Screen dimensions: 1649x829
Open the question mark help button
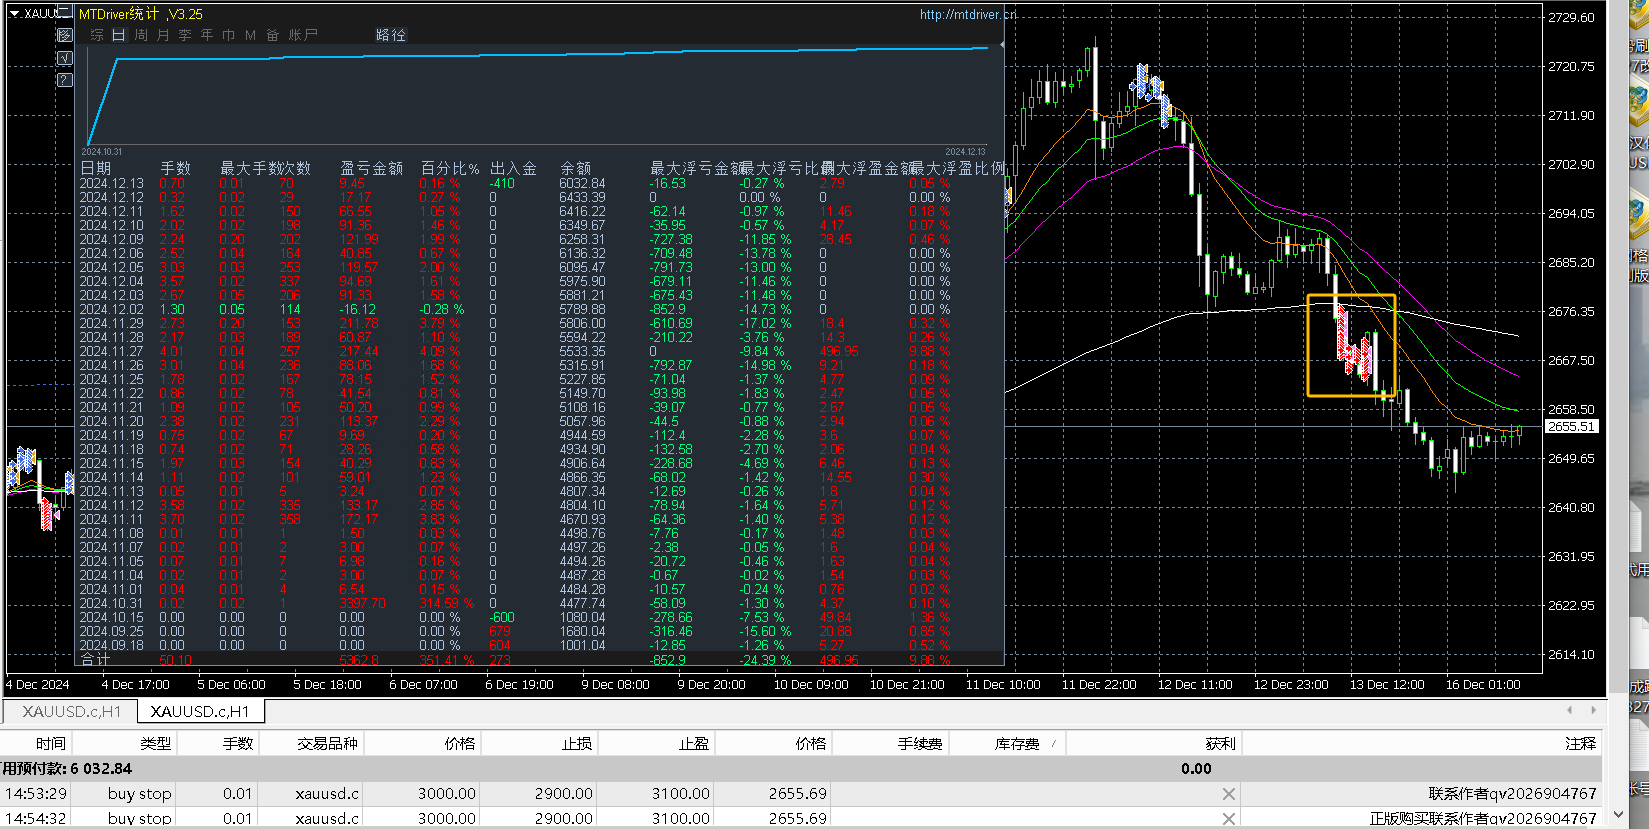click(x=65, y=79)
